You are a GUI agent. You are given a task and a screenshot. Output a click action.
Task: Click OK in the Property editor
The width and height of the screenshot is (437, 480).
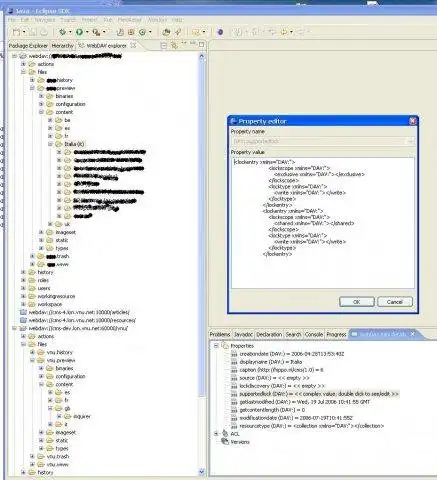(357, 302)
